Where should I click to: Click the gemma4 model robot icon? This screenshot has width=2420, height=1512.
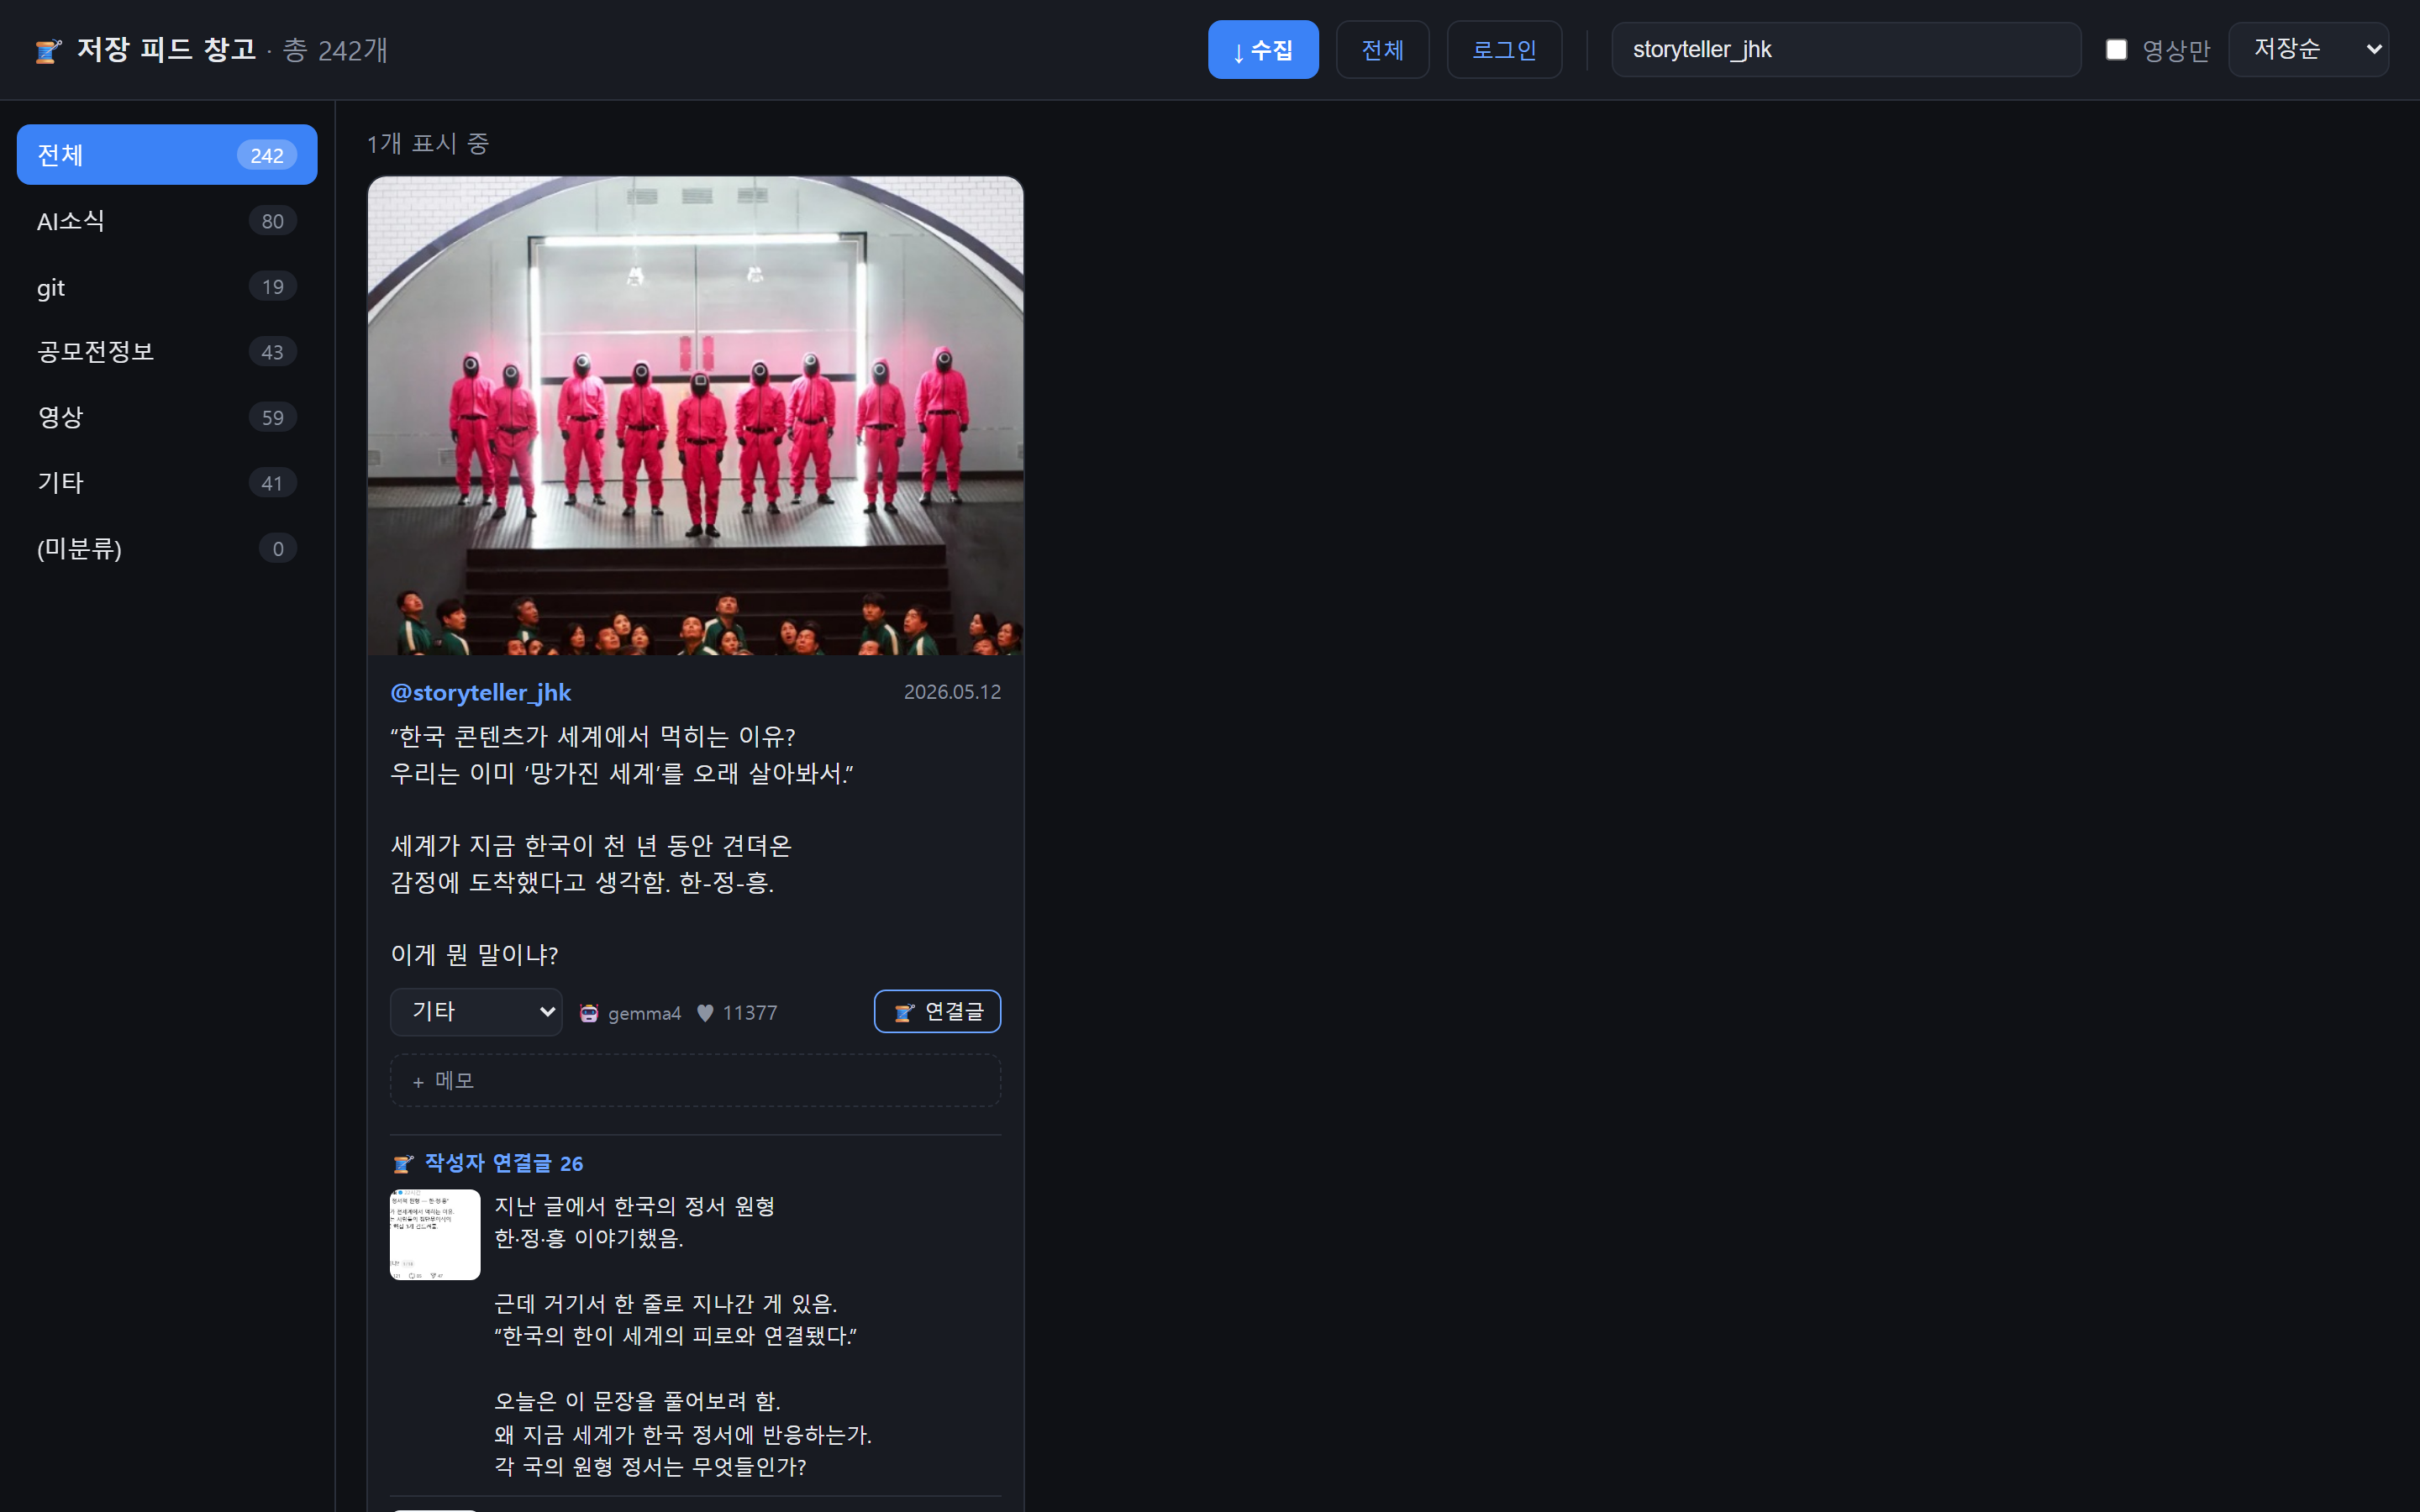pos(589,1013)
